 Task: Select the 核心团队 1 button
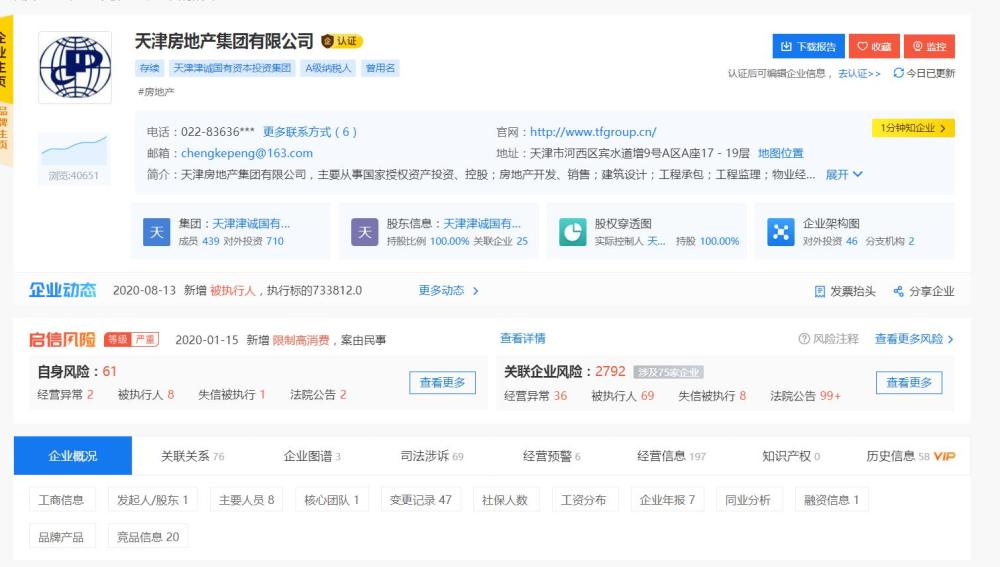(332, 500)
